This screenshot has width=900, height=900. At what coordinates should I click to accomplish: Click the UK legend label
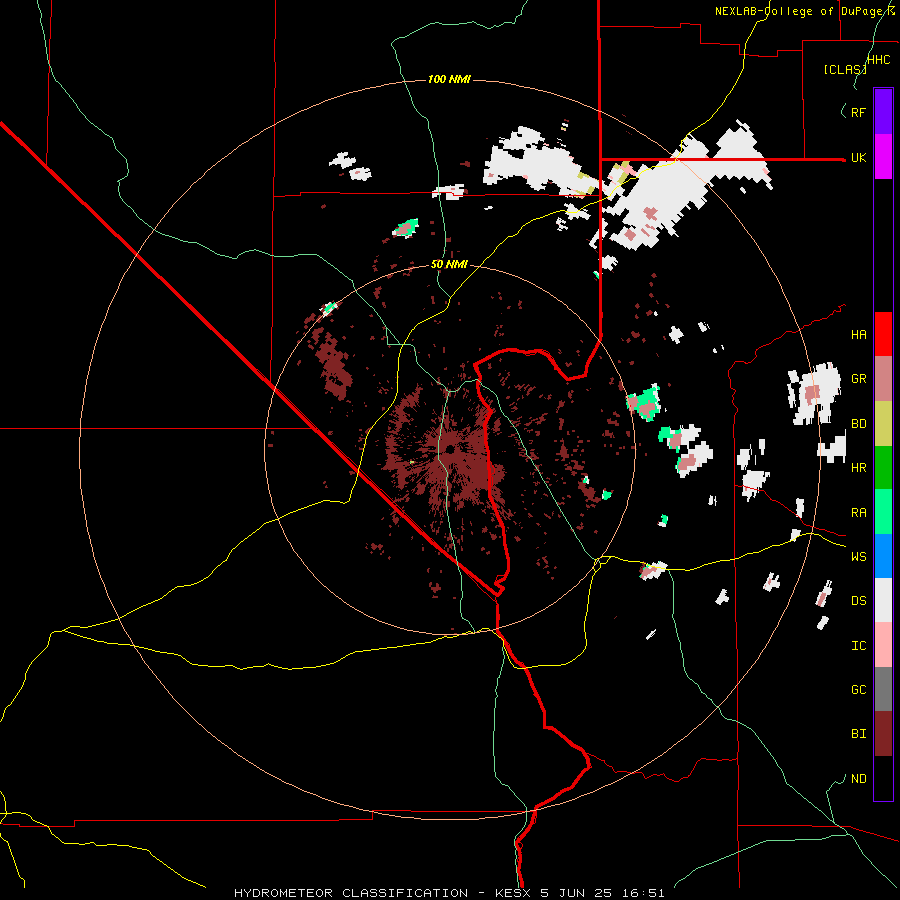click(x=858, y=157)
